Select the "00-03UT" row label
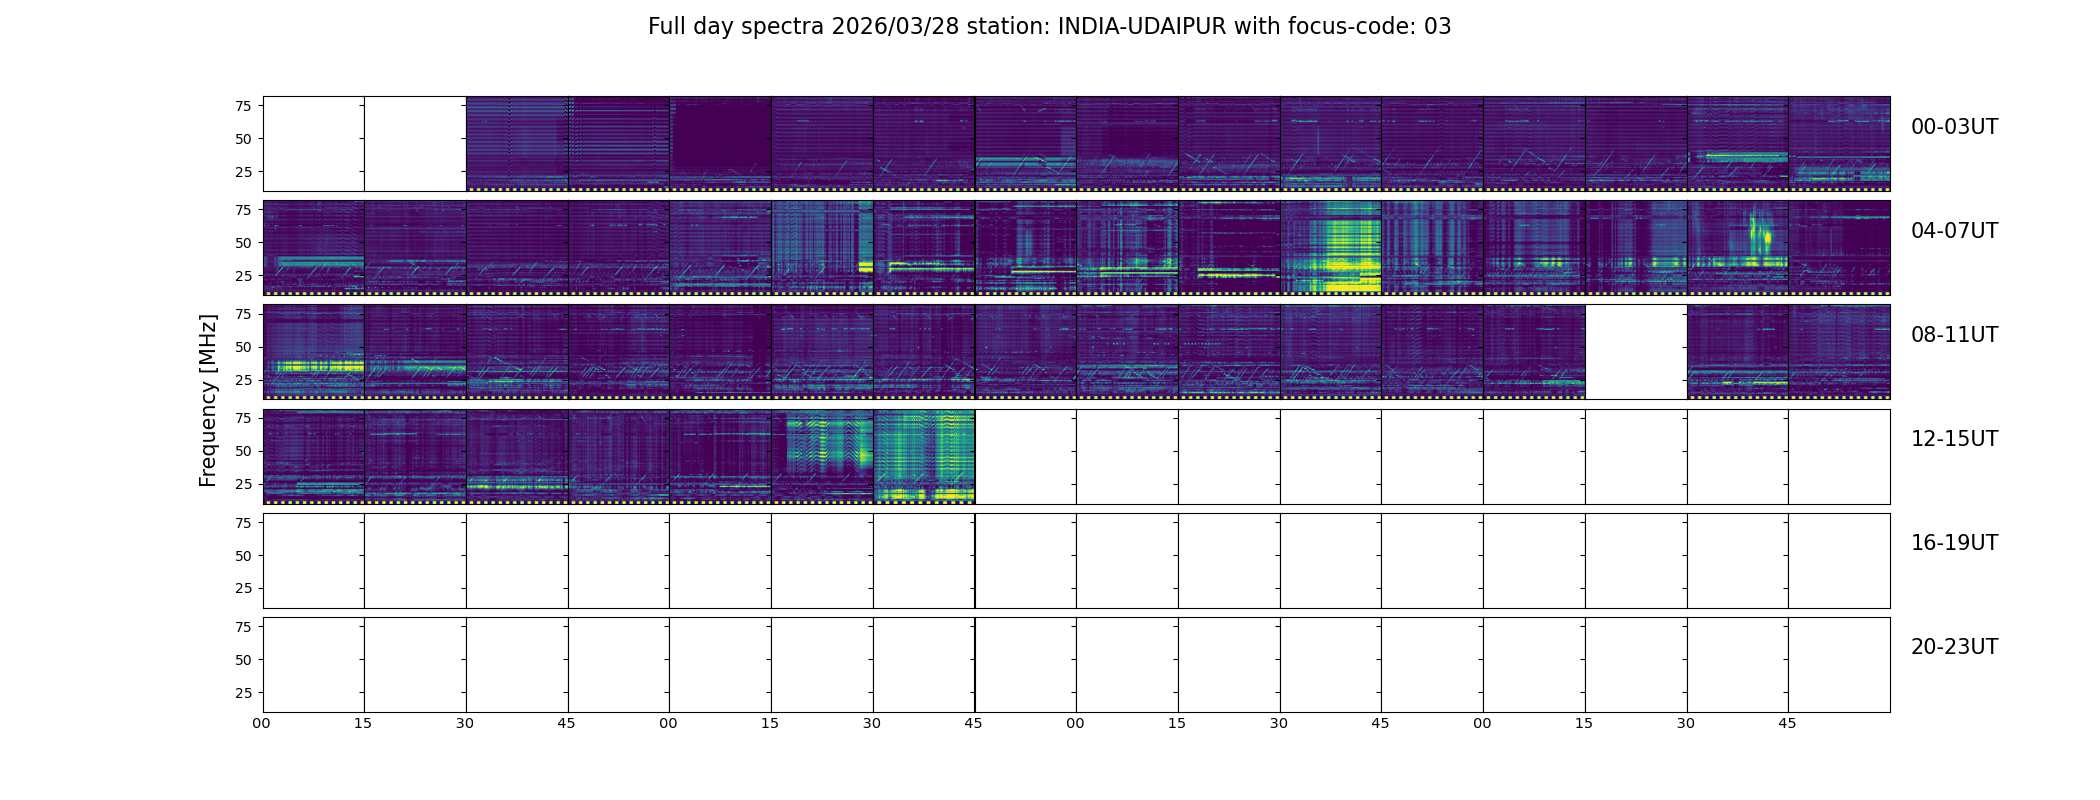This screenshot has width=2100, height=800. [1954, 127]
